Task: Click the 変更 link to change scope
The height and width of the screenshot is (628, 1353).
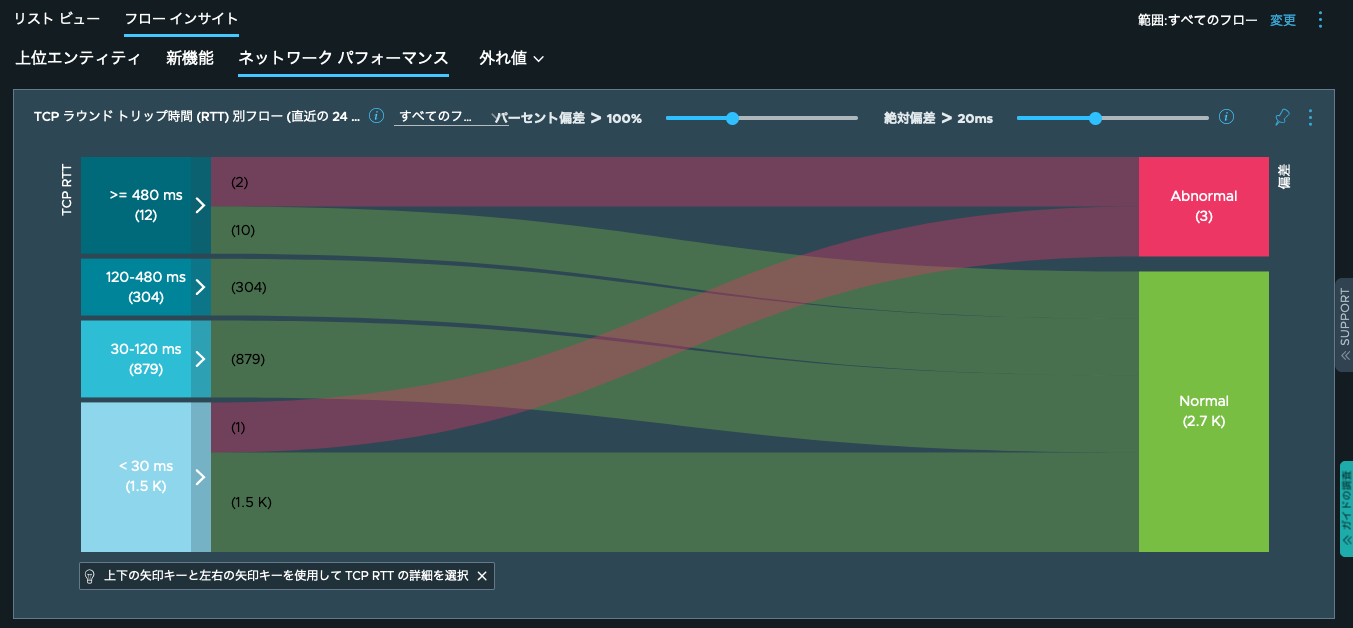Action: click(x=1283, y=20)
